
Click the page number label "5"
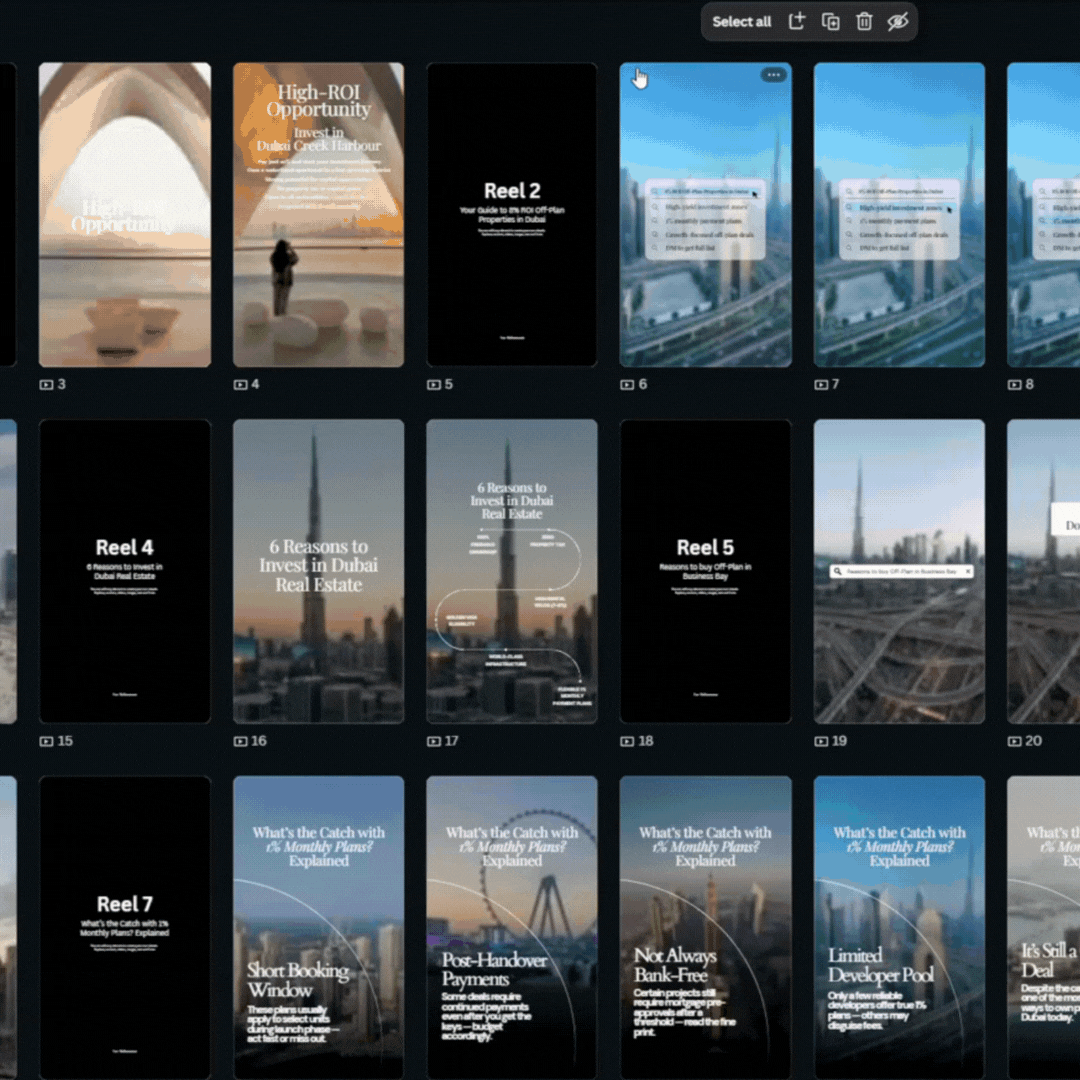[449, 384]
